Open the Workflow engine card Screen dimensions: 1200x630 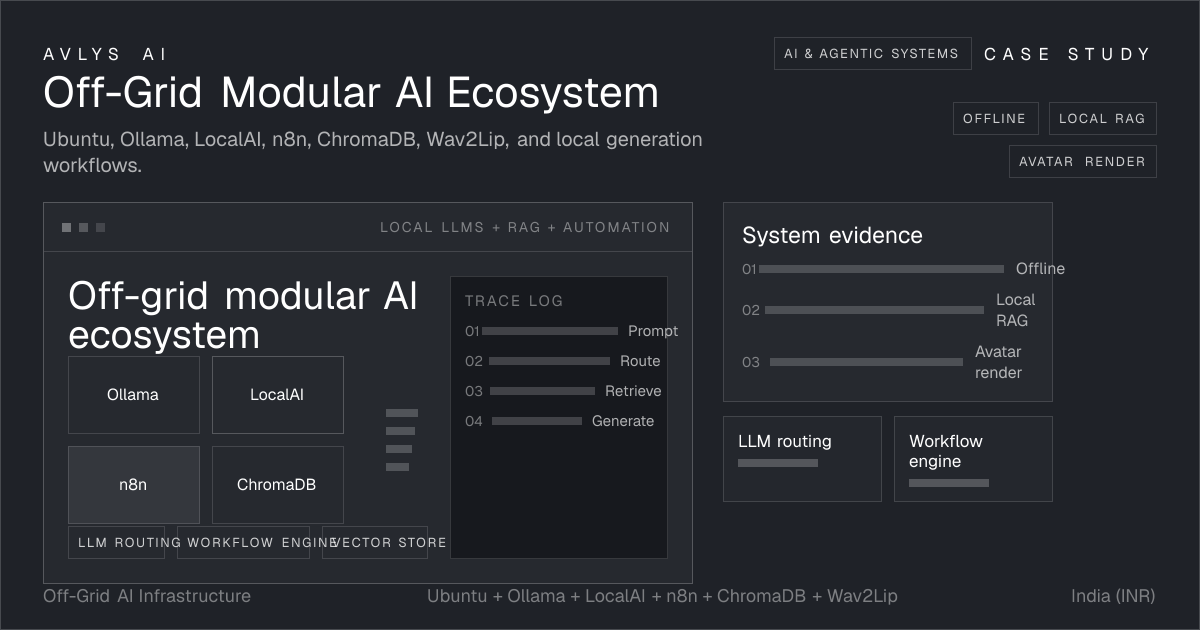click(x=973, y=458)
